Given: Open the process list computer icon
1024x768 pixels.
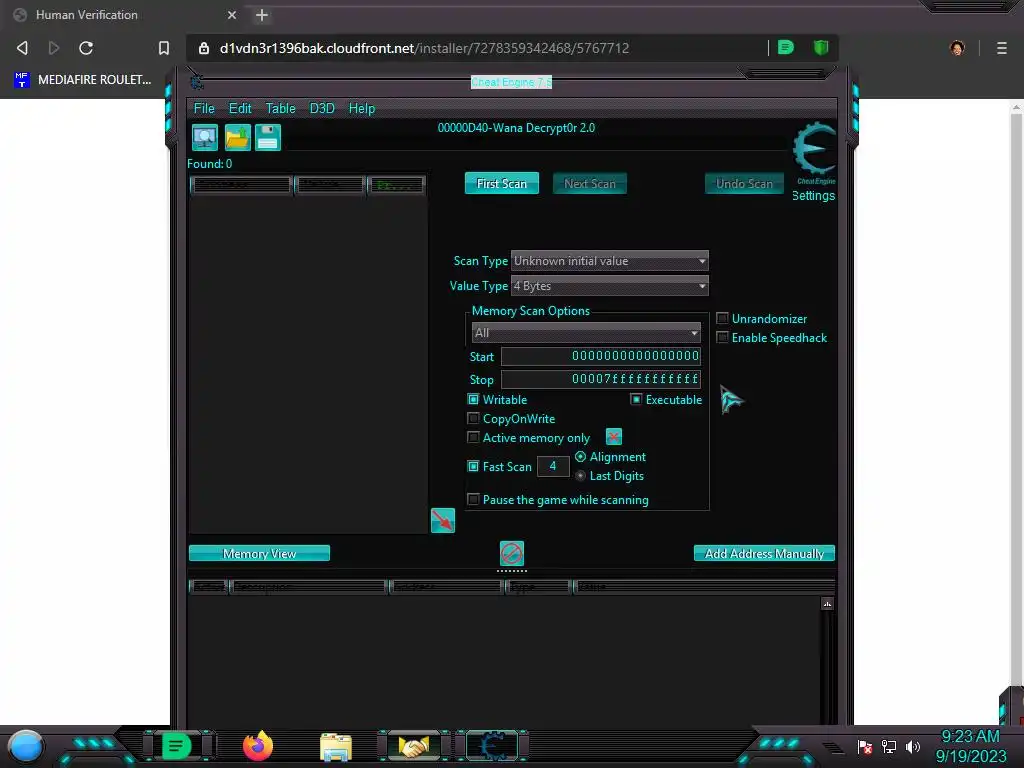Looking at the screenshot, I should (205, 138).
